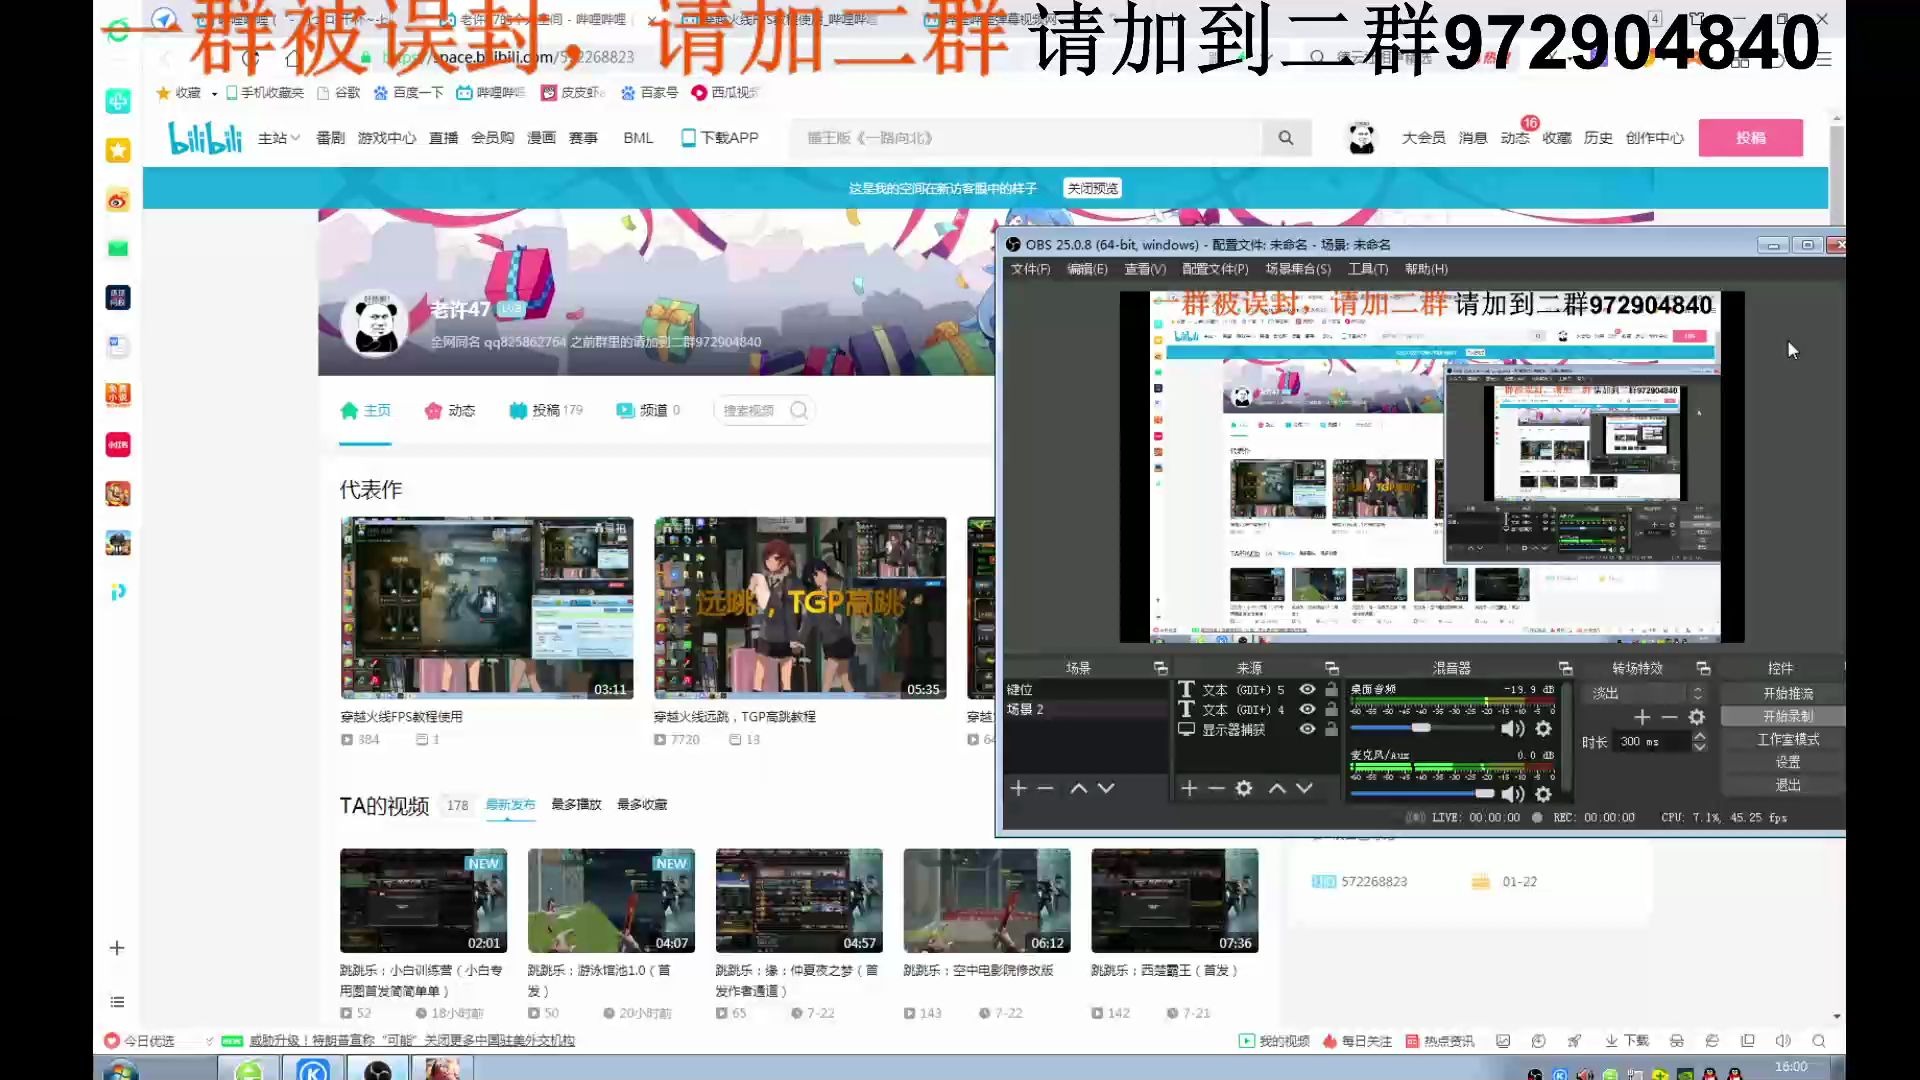Open the 场景集合(S) menu in OBS
Viewport: 1920px width, 1080px height.
point(1298,269)
